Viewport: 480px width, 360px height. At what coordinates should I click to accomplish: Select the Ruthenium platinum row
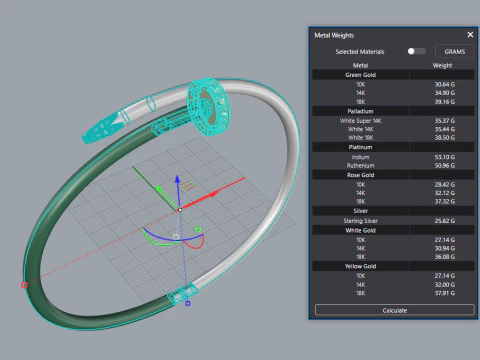393,165
